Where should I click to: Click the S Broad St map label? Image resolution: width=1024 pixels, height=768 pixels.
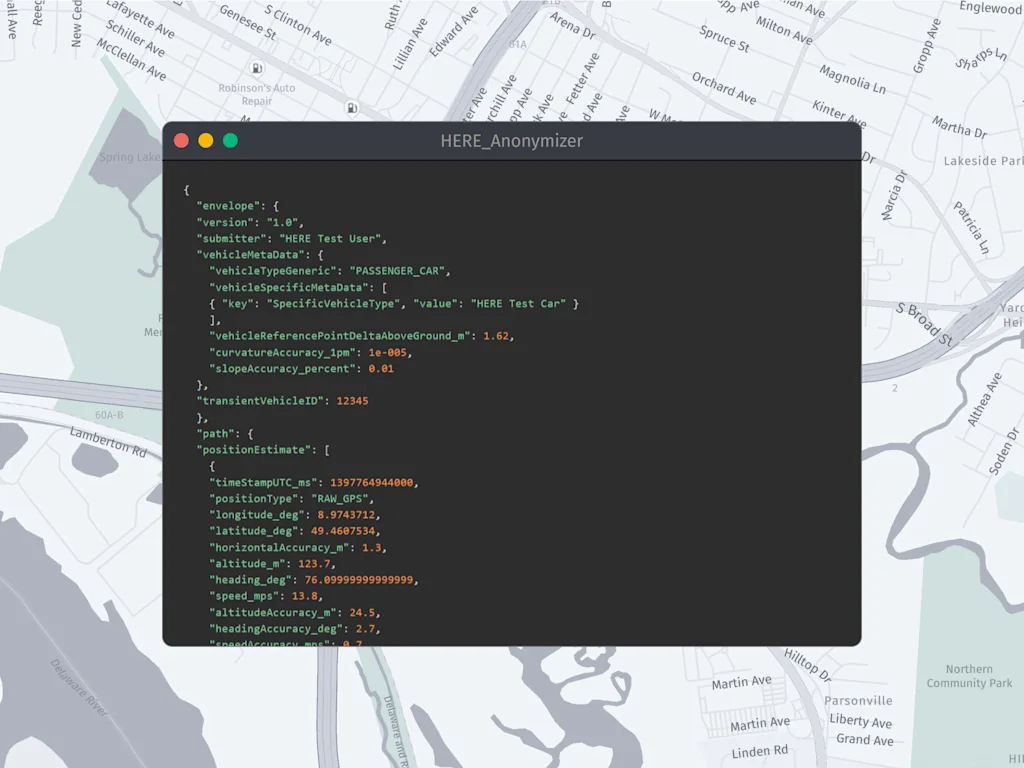(x=924, y=324)
